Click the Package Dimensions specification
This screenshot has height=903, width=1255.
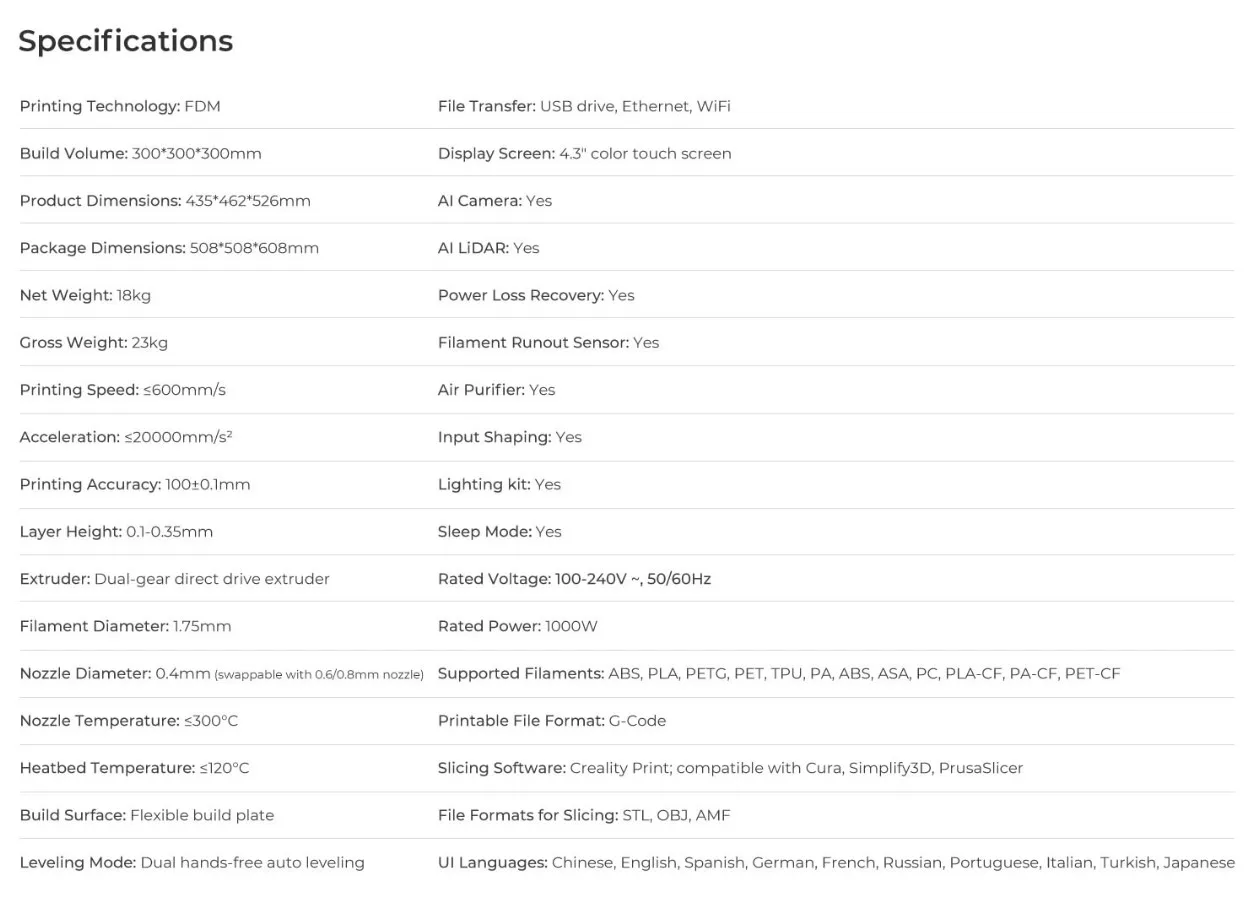pyautogui.click(x=169, y=248)
